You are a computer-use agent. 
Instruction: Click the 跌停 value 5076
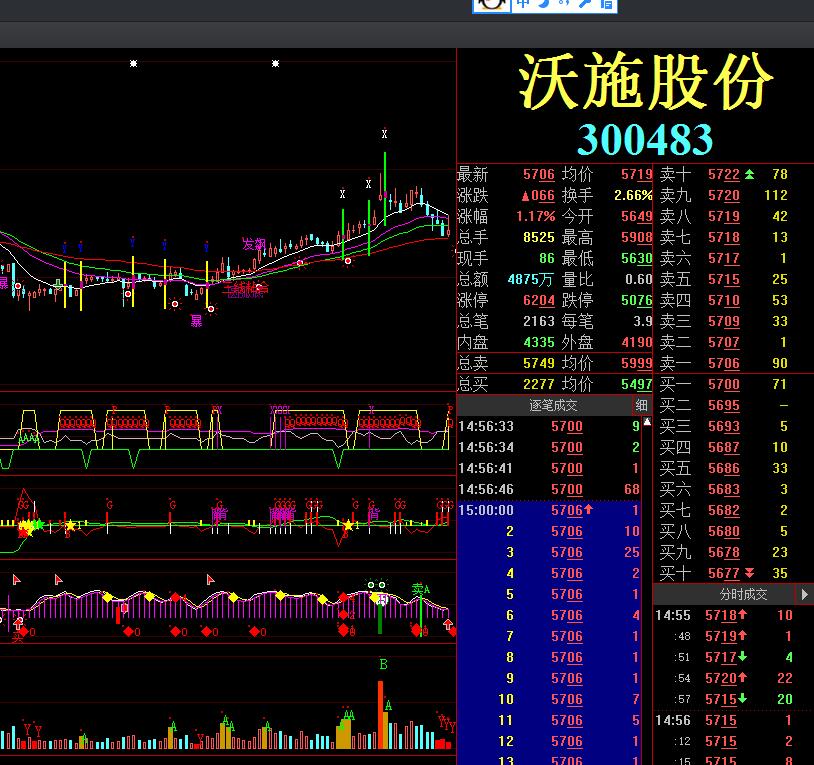[636, 300]
